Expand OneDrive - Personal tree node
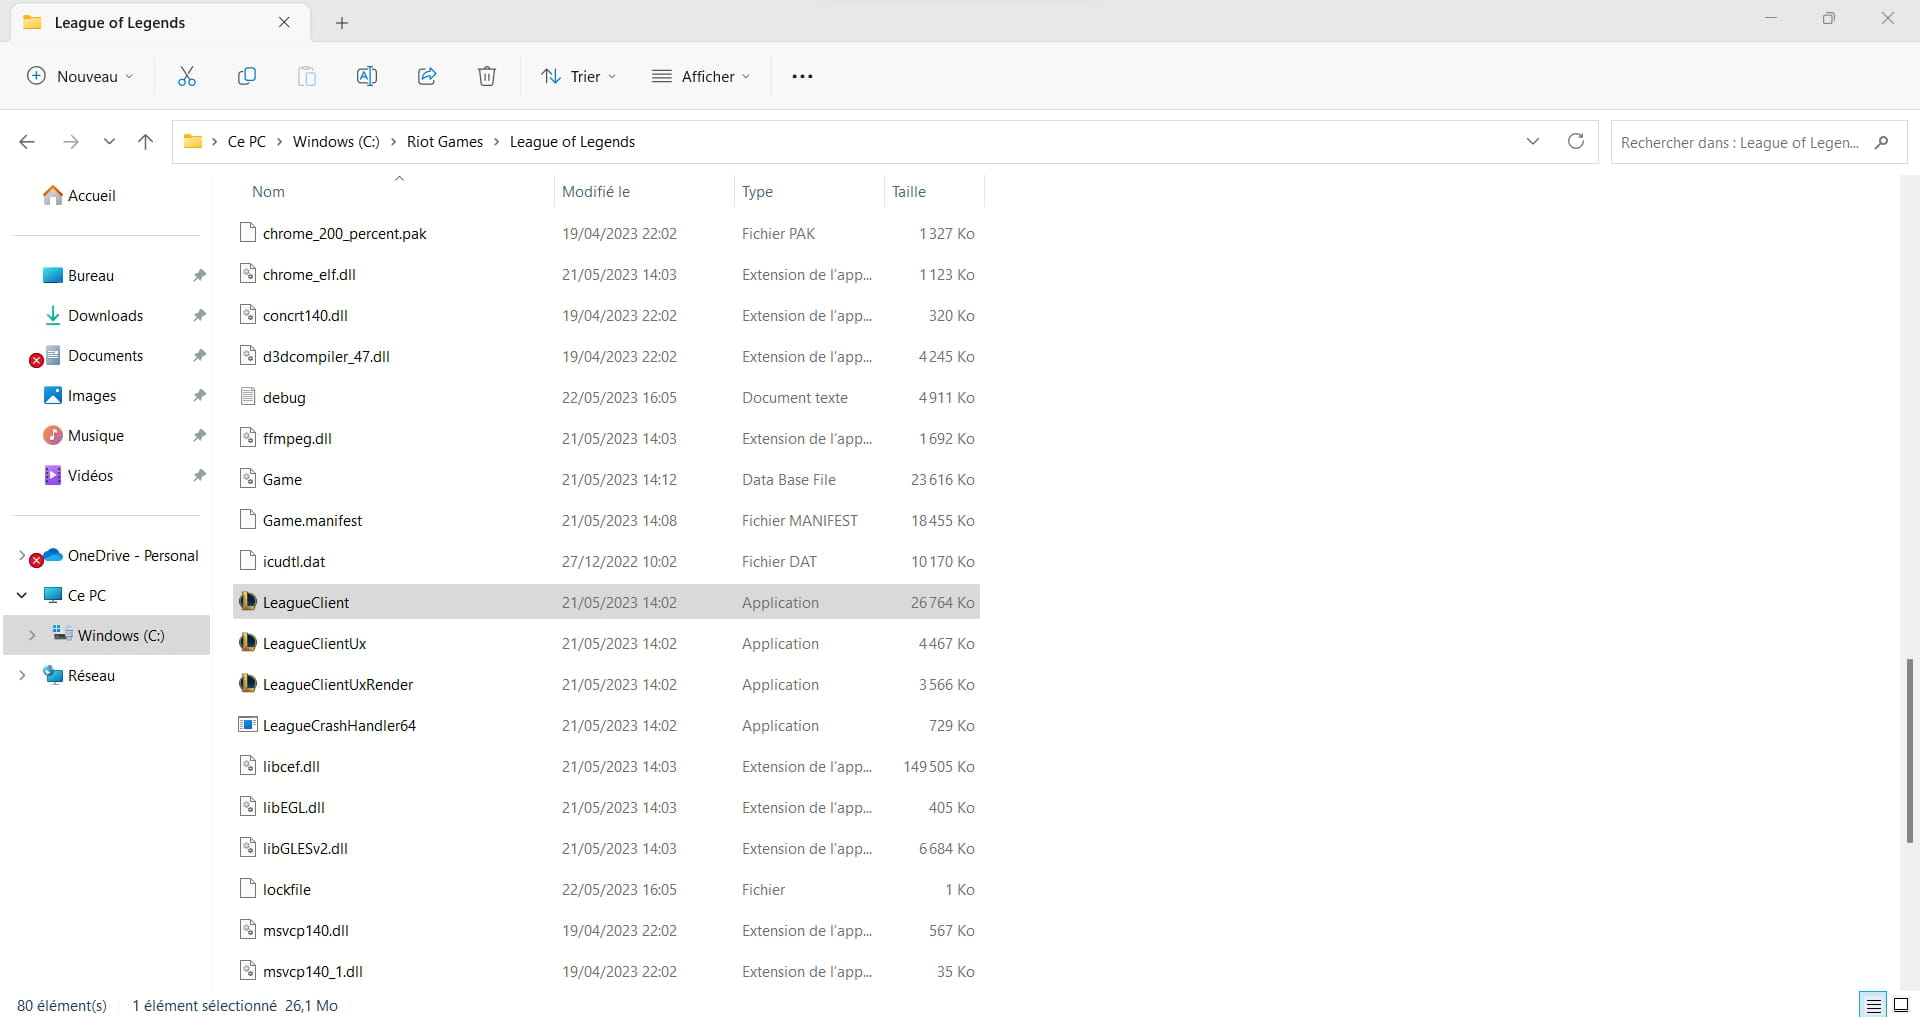 [22, 555]
